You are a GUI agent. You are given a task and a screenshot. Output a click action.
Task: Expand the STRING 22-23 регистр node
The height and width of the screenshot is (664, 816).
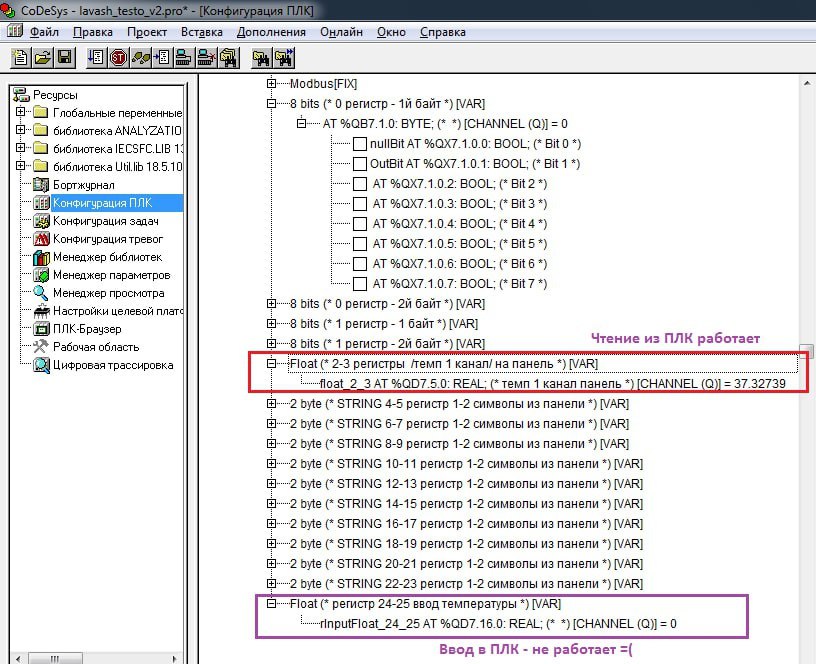tap(272, 583)
